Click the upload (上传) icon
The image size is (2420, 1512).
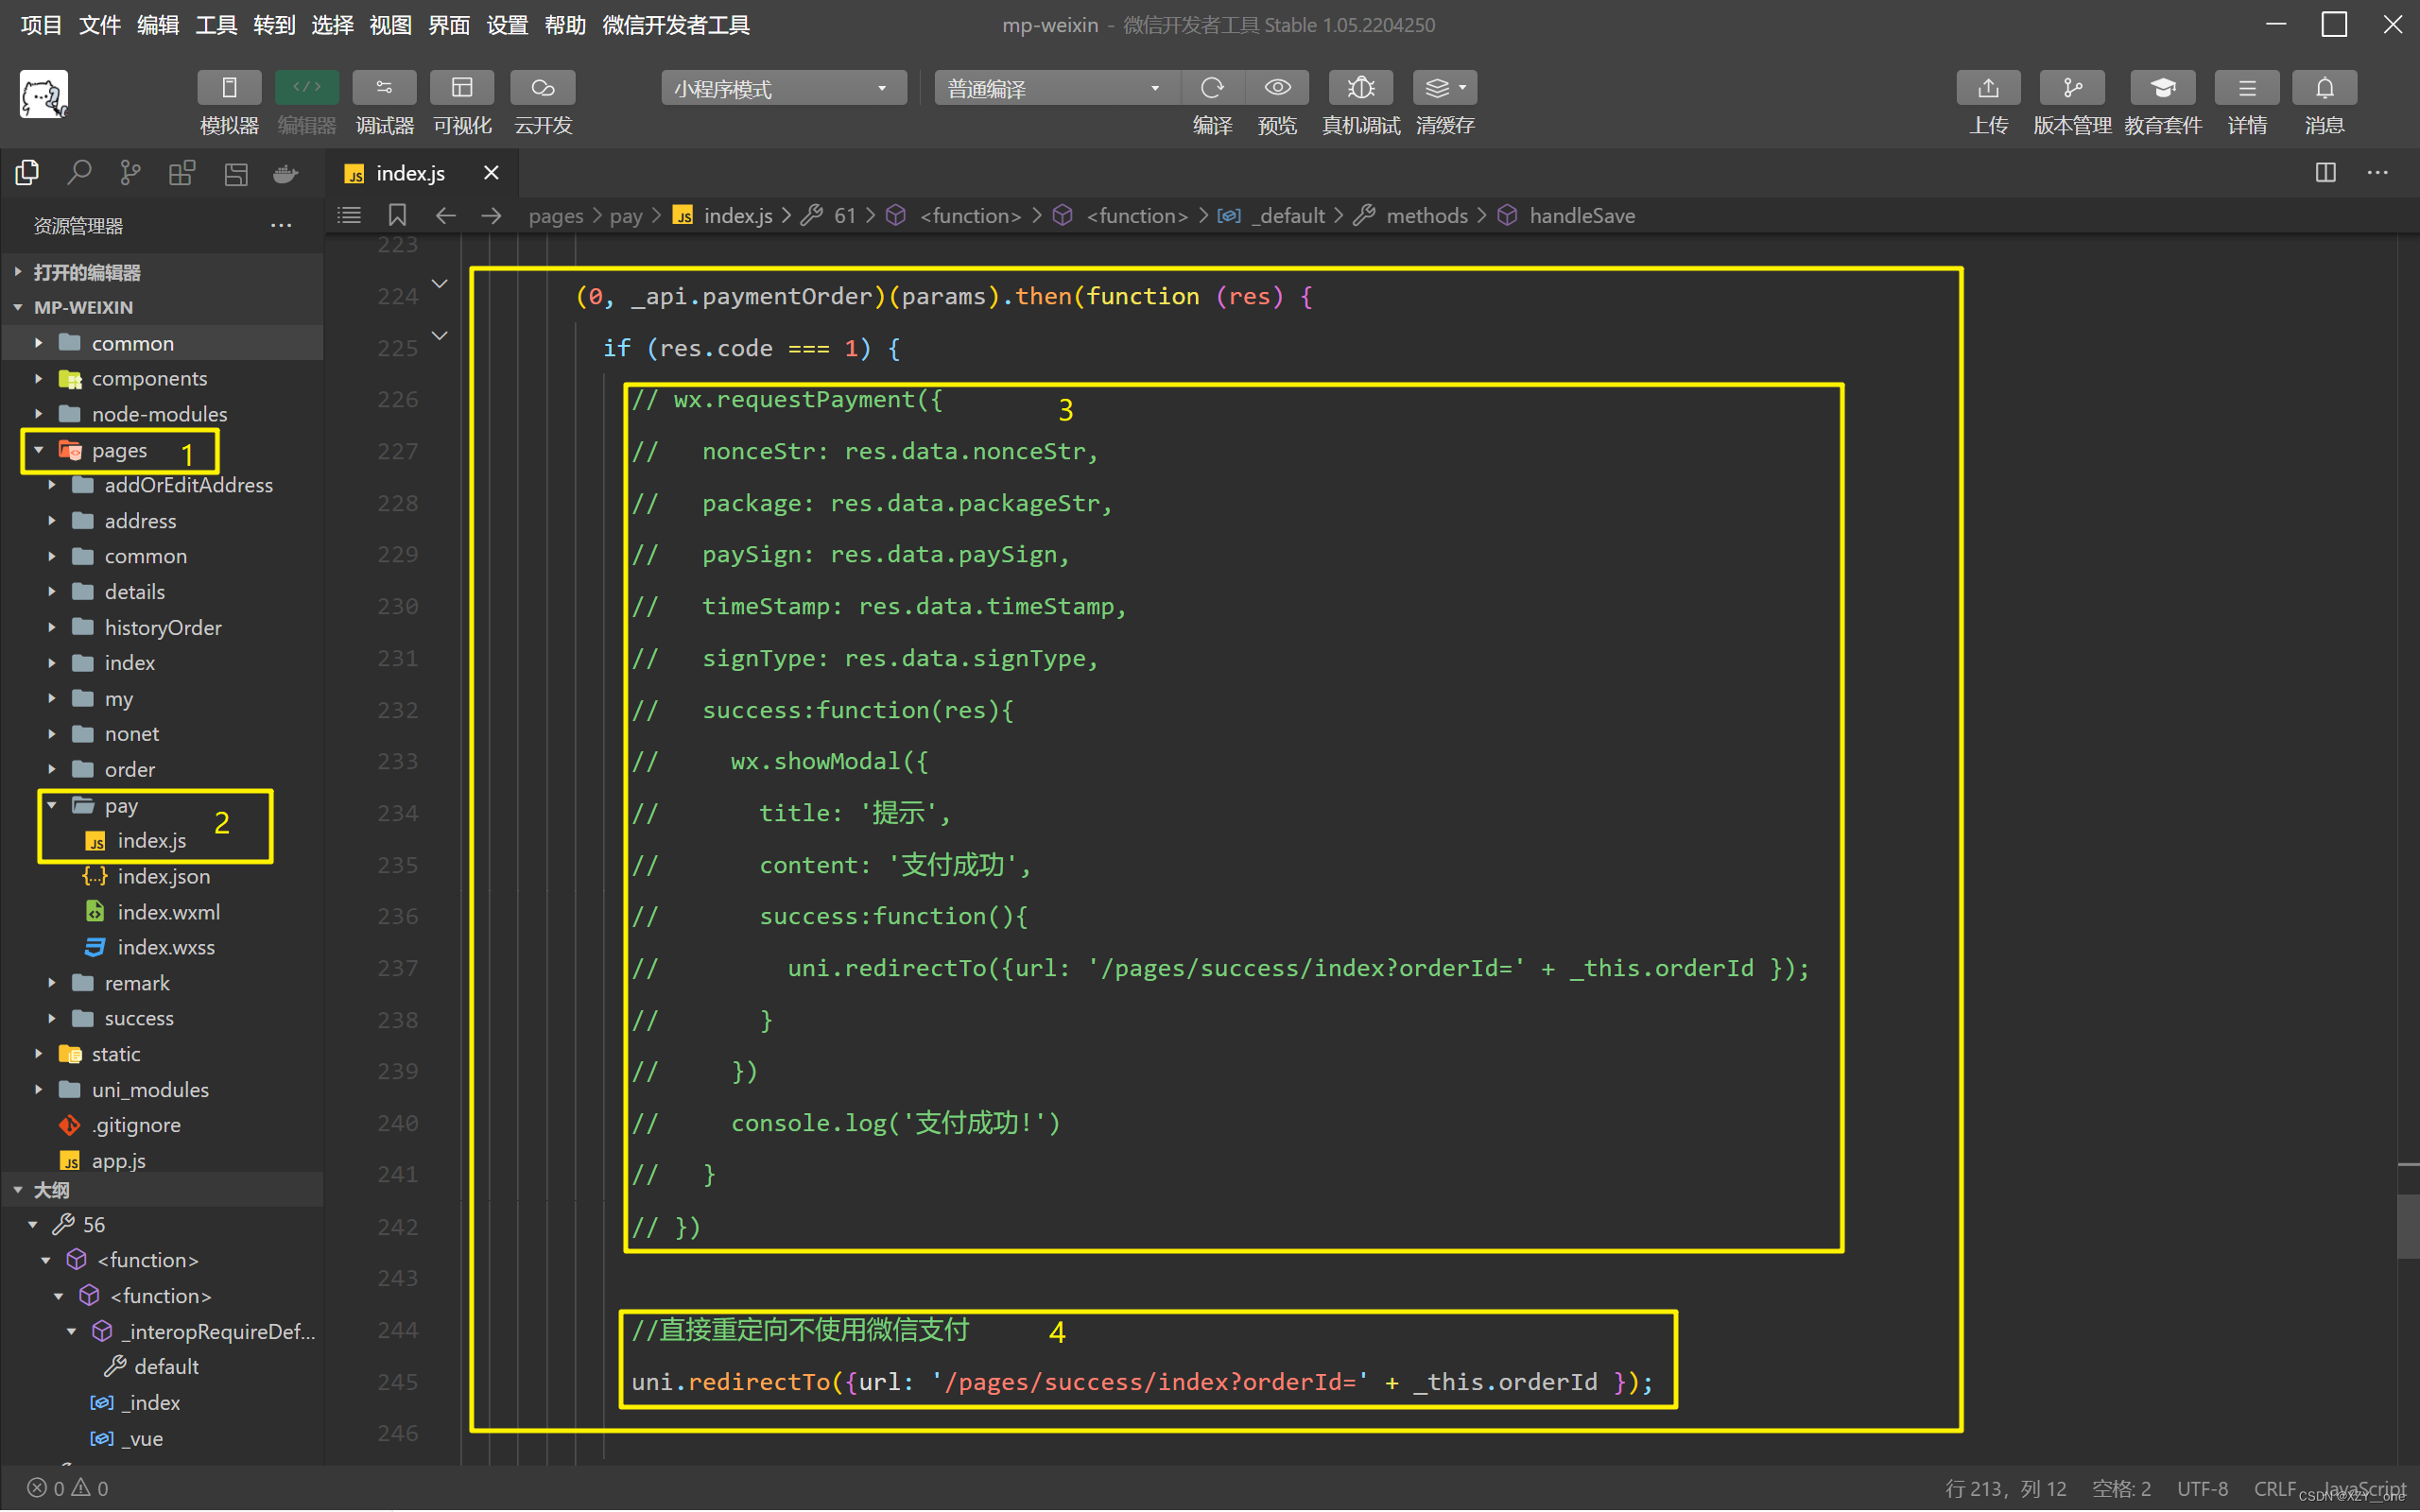pos(1988,88)
